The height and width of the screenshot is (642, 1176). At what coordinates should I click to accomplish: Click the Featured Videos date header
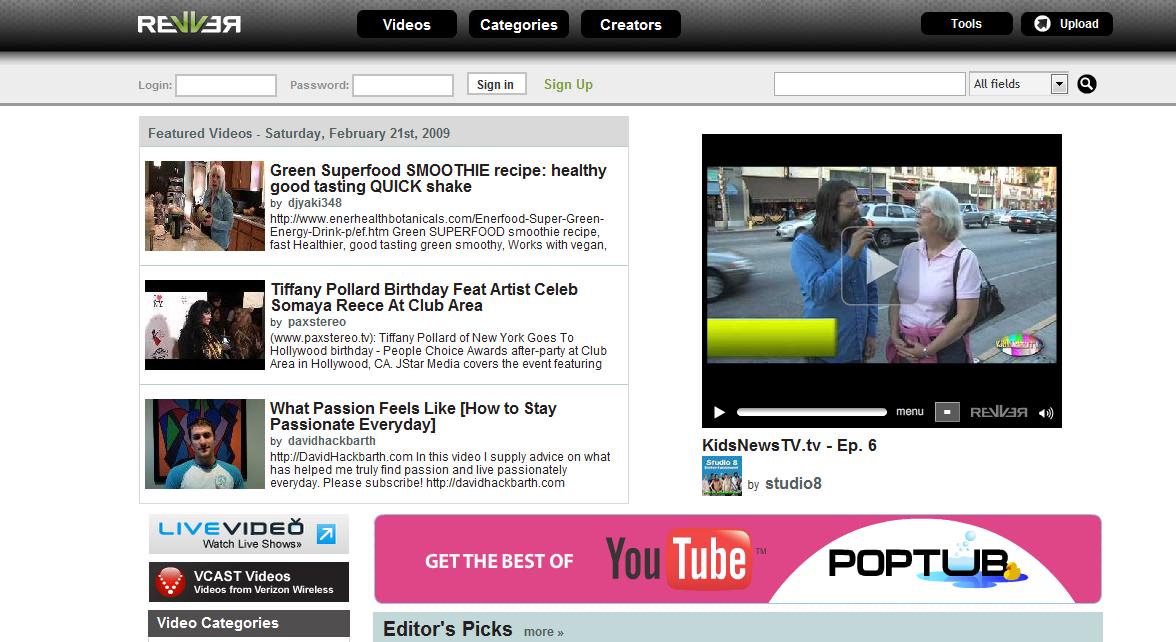[x=384, y=132]
